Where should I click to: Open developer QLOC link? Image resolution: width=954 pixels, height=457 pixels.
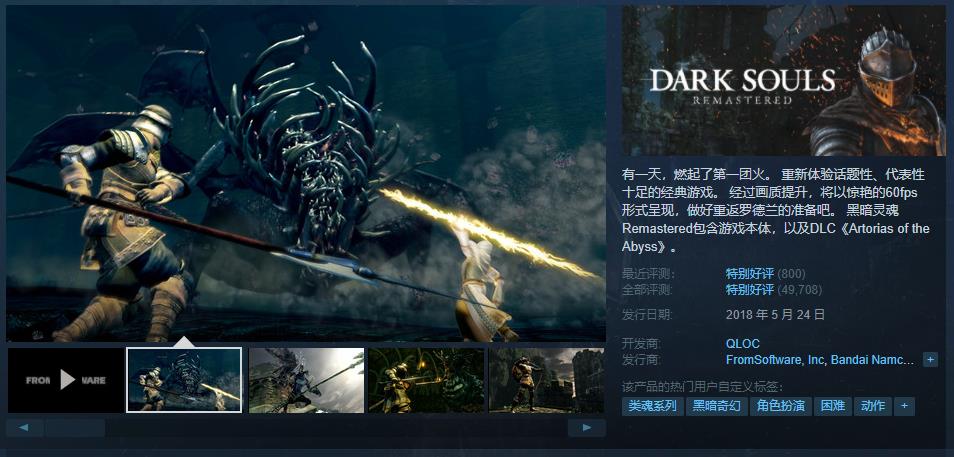[743, 344]
